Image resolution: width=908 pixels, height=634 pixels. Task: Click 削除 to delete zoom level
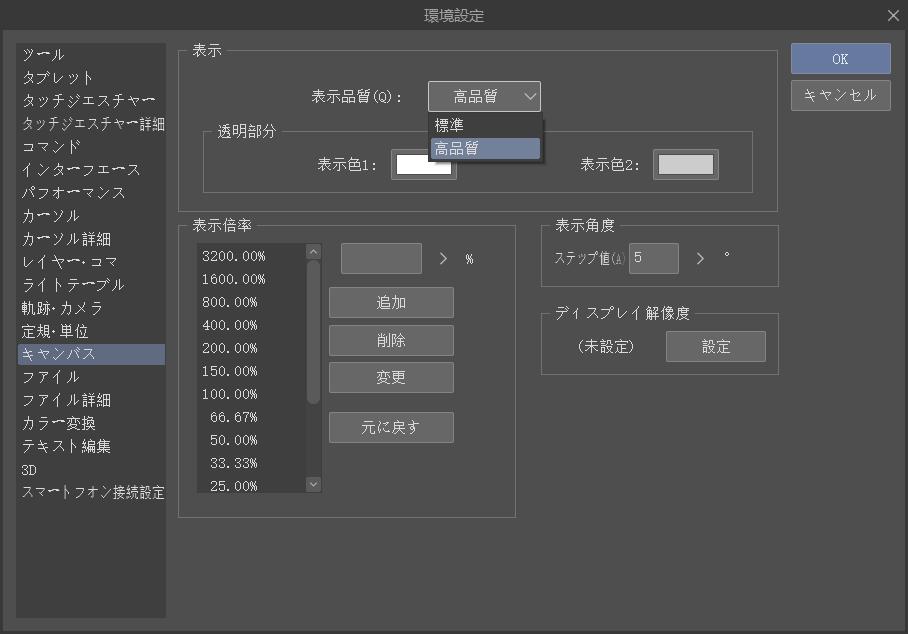[391, 340]
